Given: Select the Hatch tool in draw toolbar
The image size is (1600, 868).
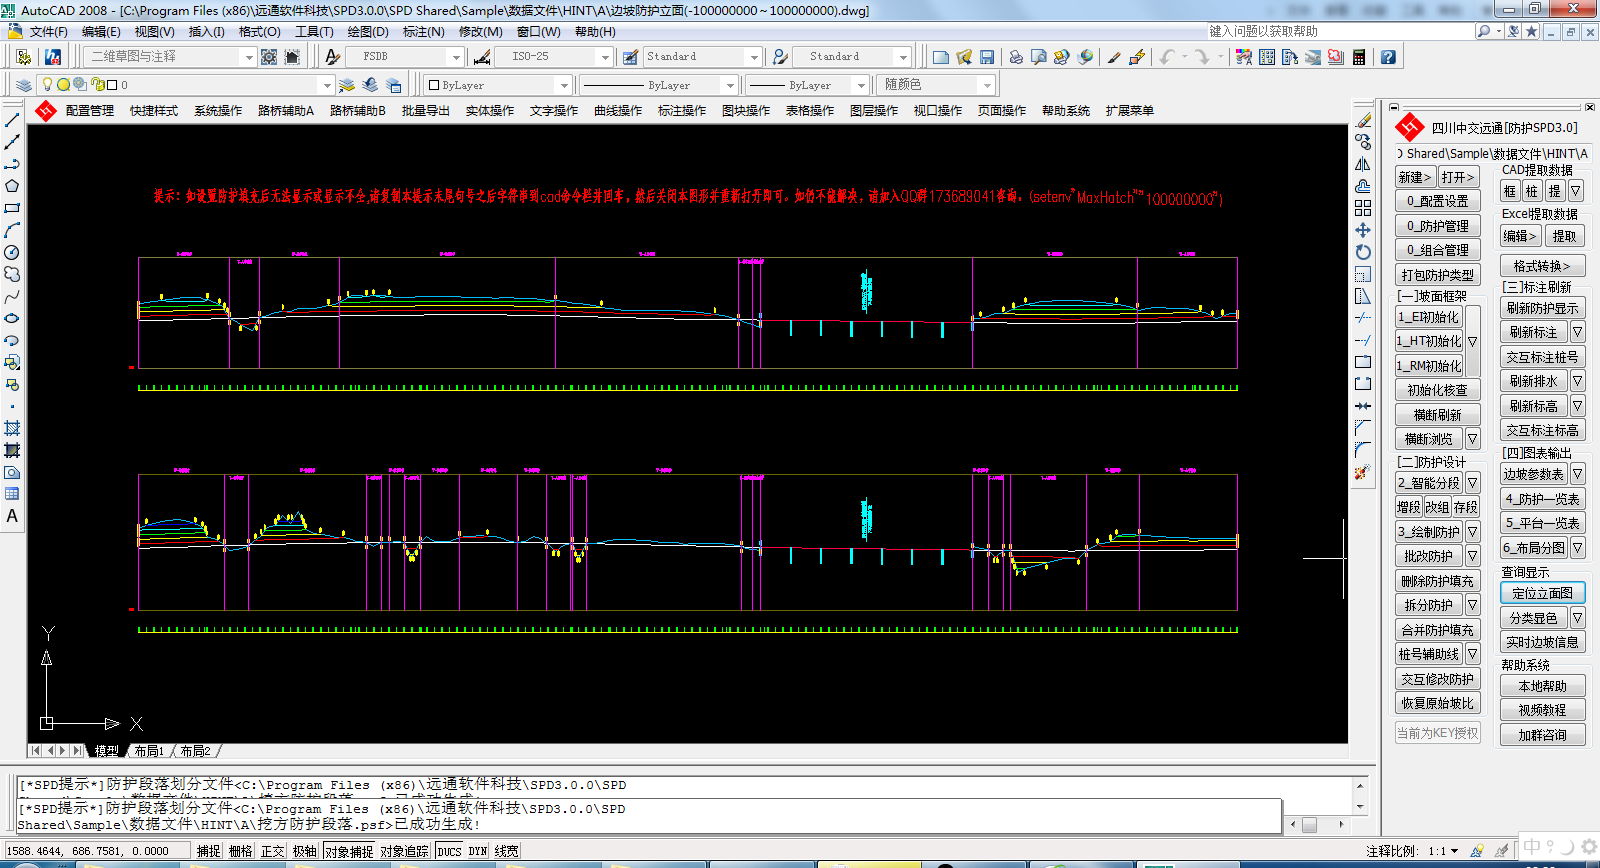Looking at the screenshot, I should click(12, 428).
